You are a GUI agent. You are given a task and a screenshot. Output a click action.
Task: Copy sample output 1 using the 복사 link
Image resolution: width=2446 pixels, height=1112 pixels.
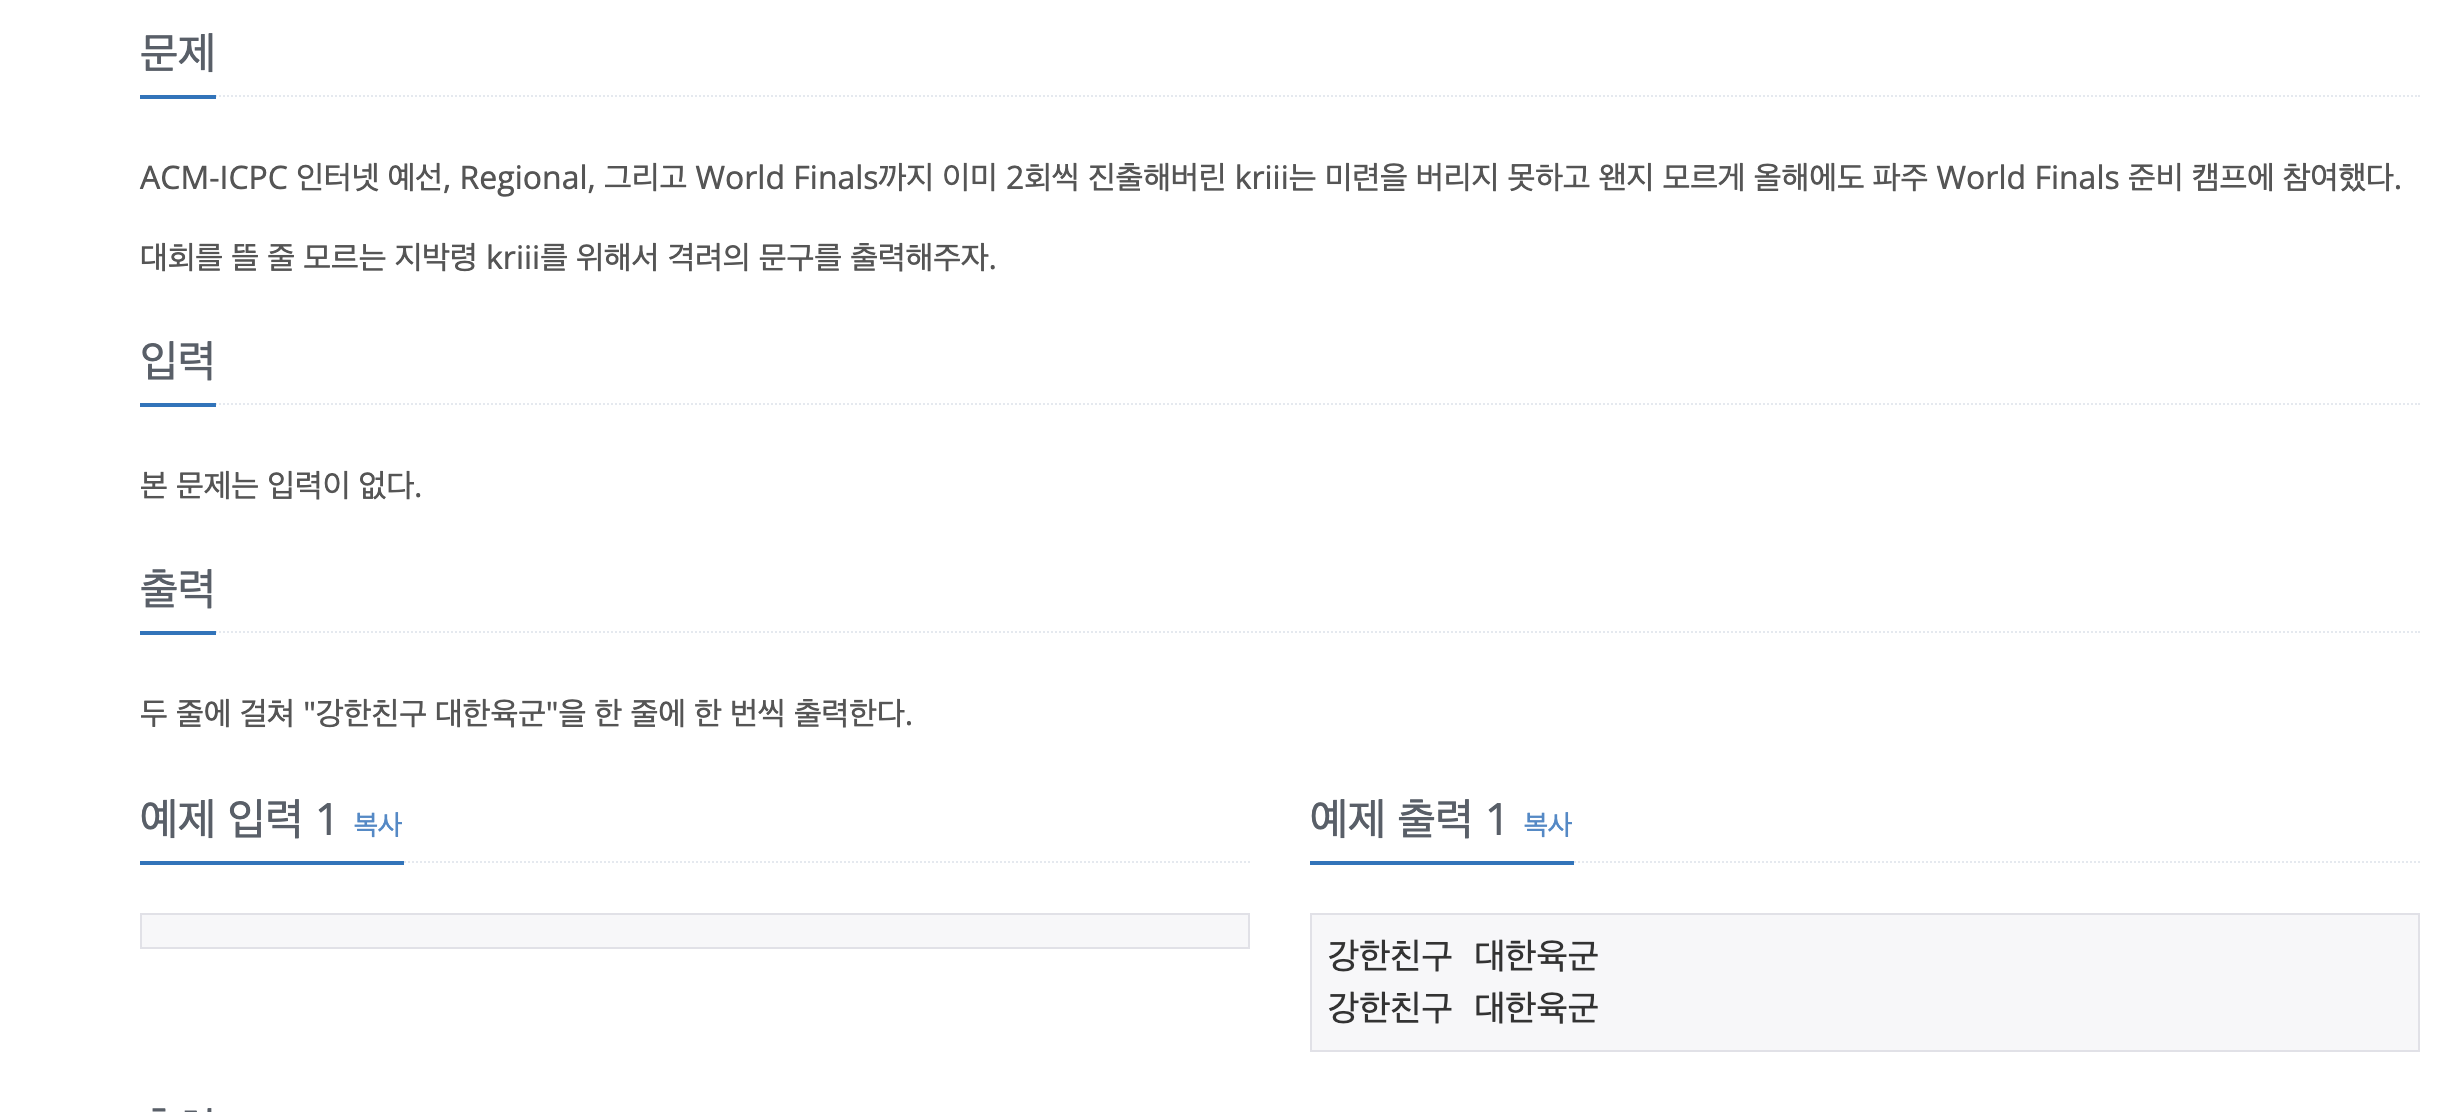[x=1548, y=824]
